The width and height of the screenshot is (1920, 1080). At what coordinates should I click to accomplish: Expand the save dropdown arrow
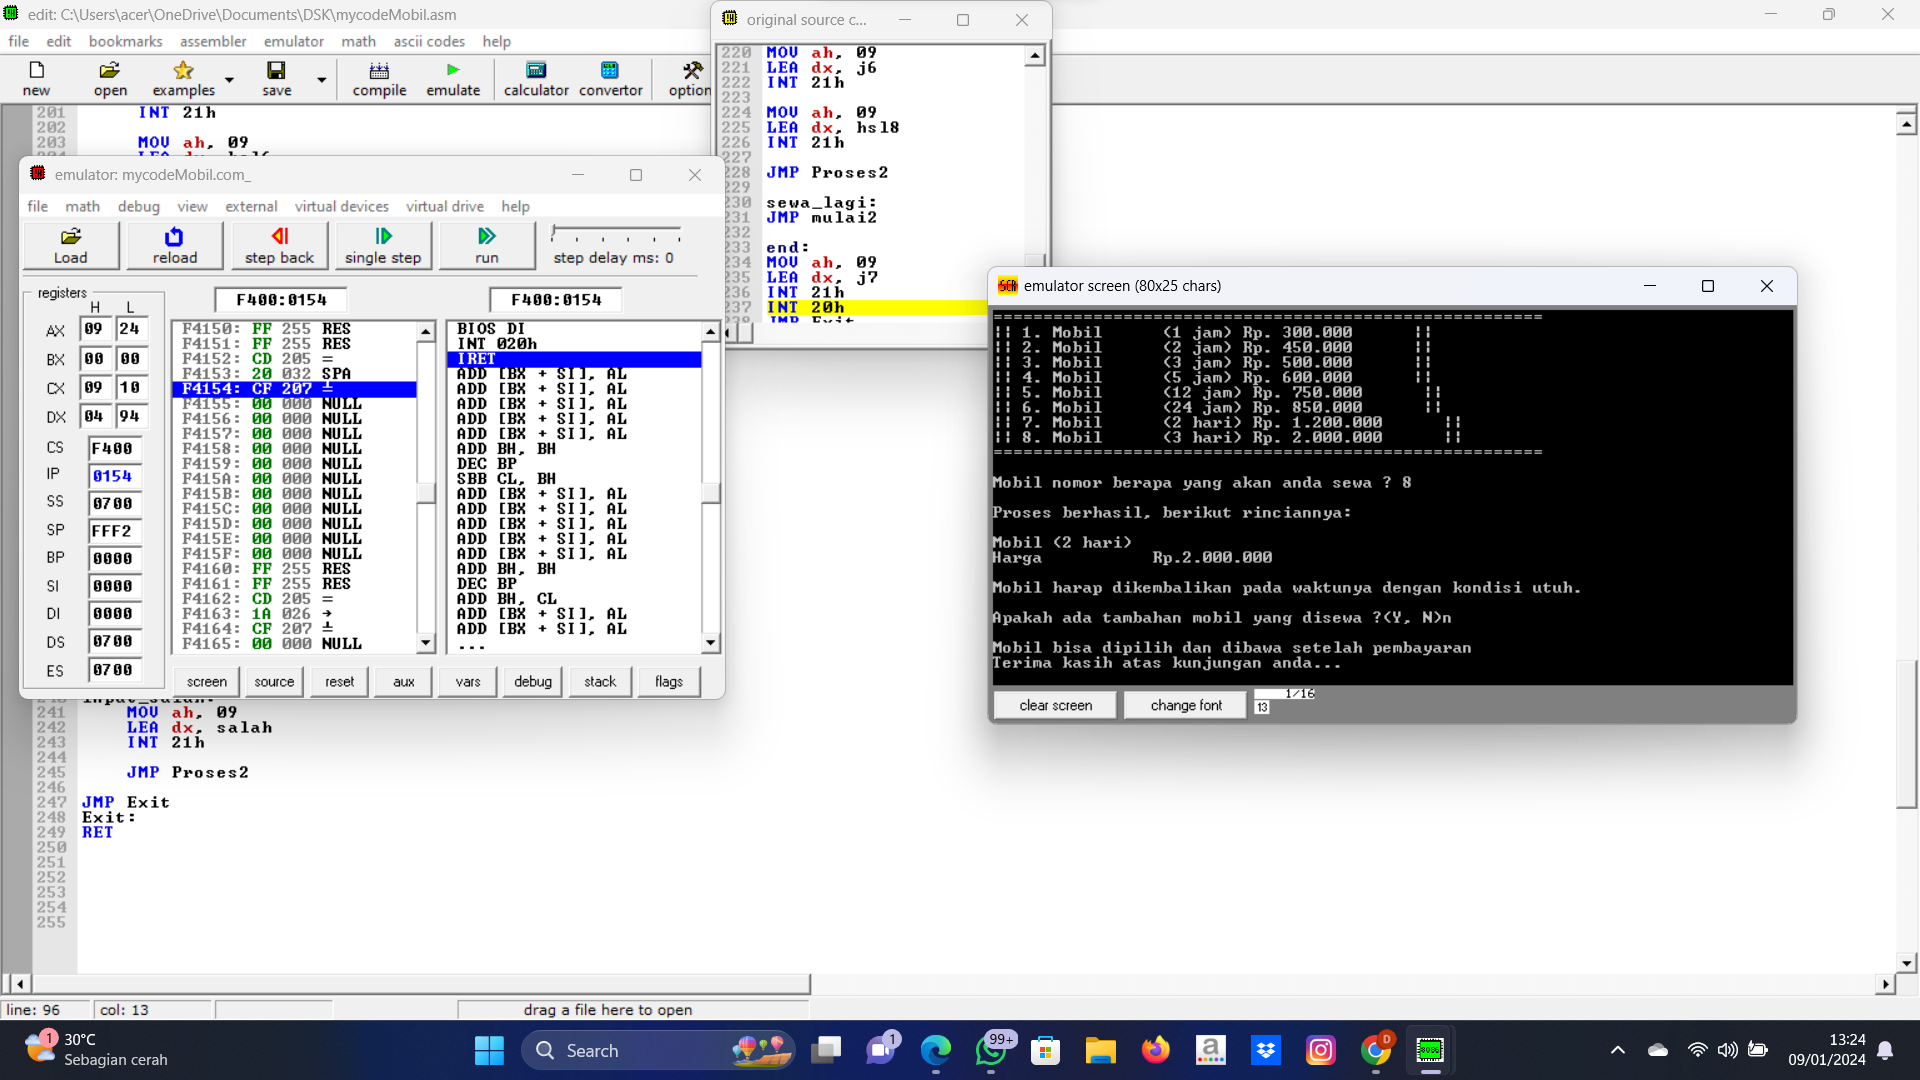pyautogui.click(x=321, y=79)
